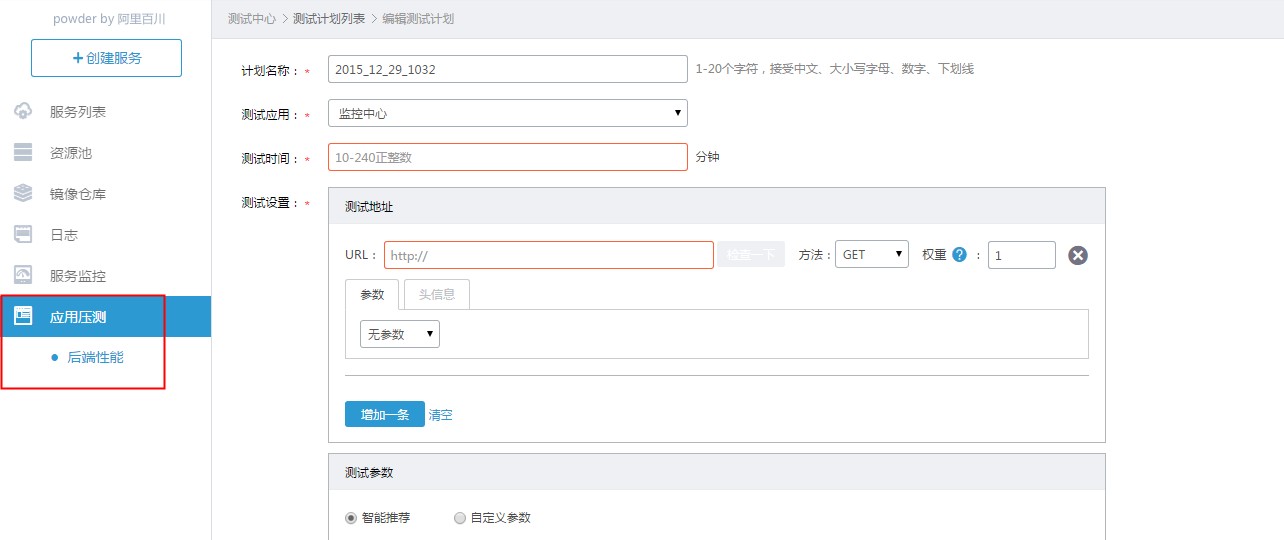The height and width of the screenshot is (540, 1284).
Task: Click the 镜像仓库 stack icon
Action: 23,194
